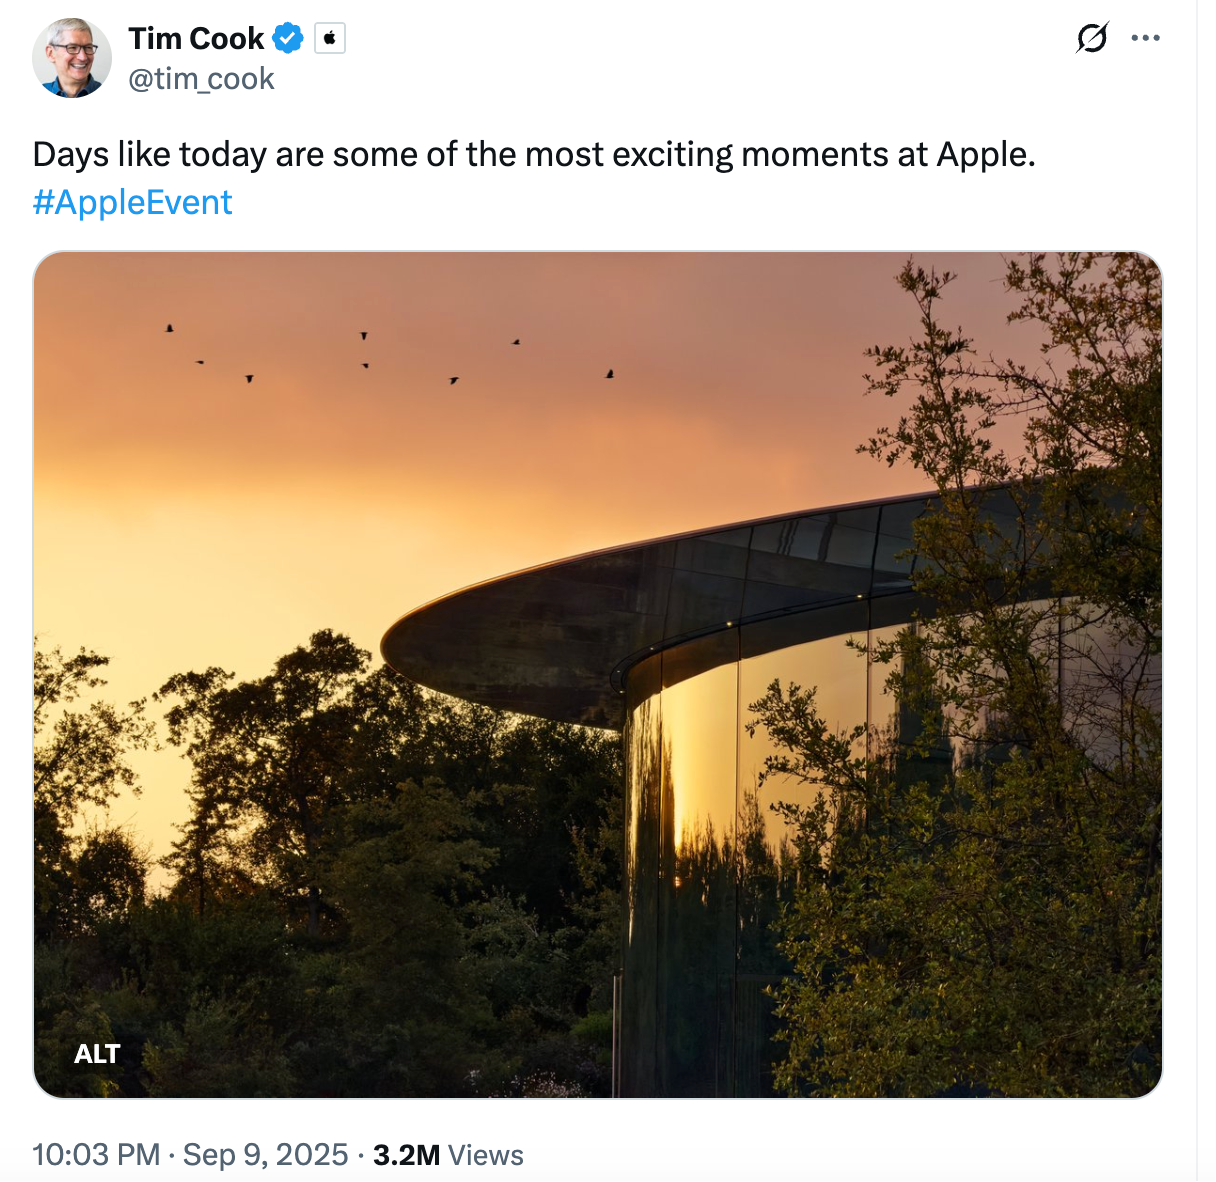The height and width of the screenshot is (1182, 1216).
Task: Open the #AppleEvent hashtag
Action: (x=132, y=202)
